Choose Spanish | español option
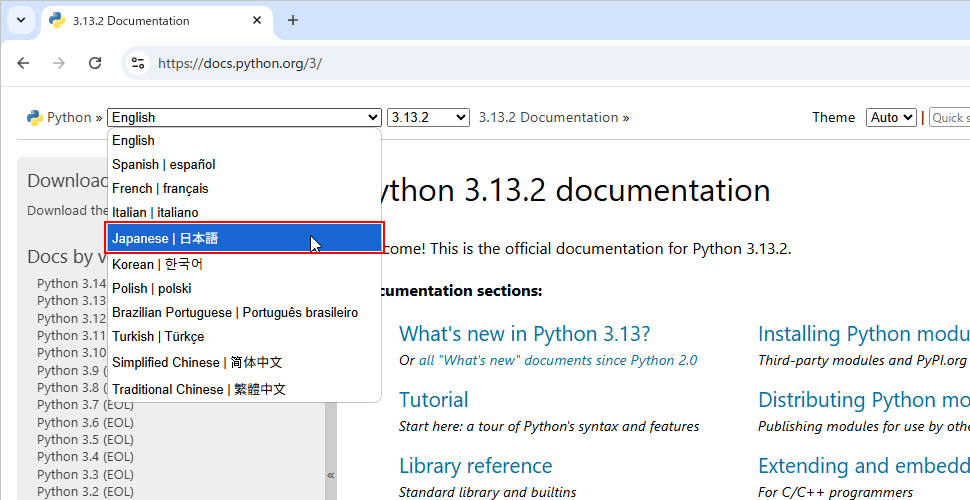Viewport: 970px width, 500px height. (x=244, y=165)
